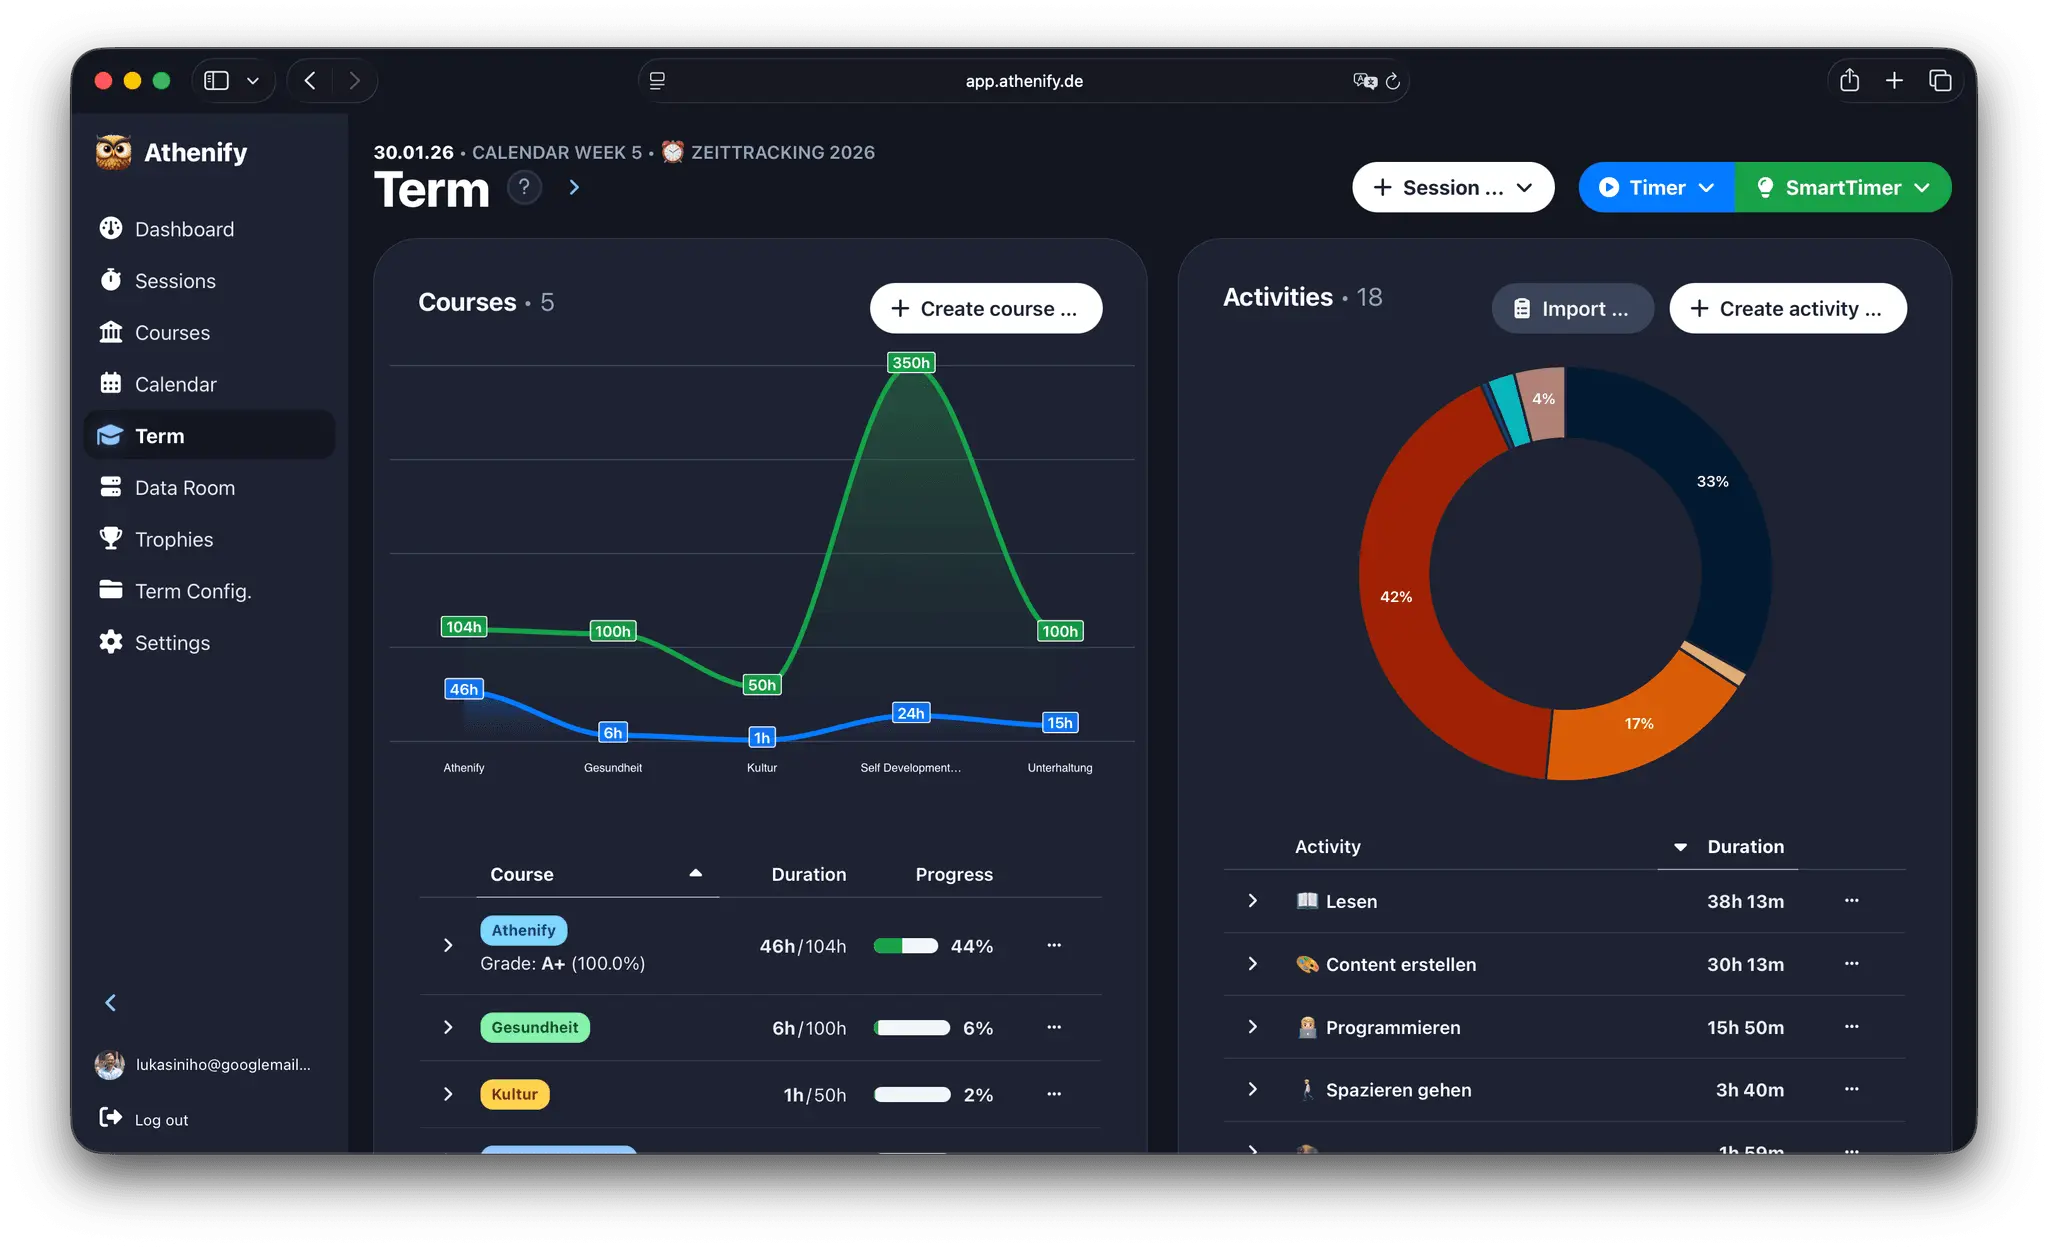The height and width of the screenshot is (1247, 2048).
Task: Go back with the browser back arrow
Action: pos(310,81)
